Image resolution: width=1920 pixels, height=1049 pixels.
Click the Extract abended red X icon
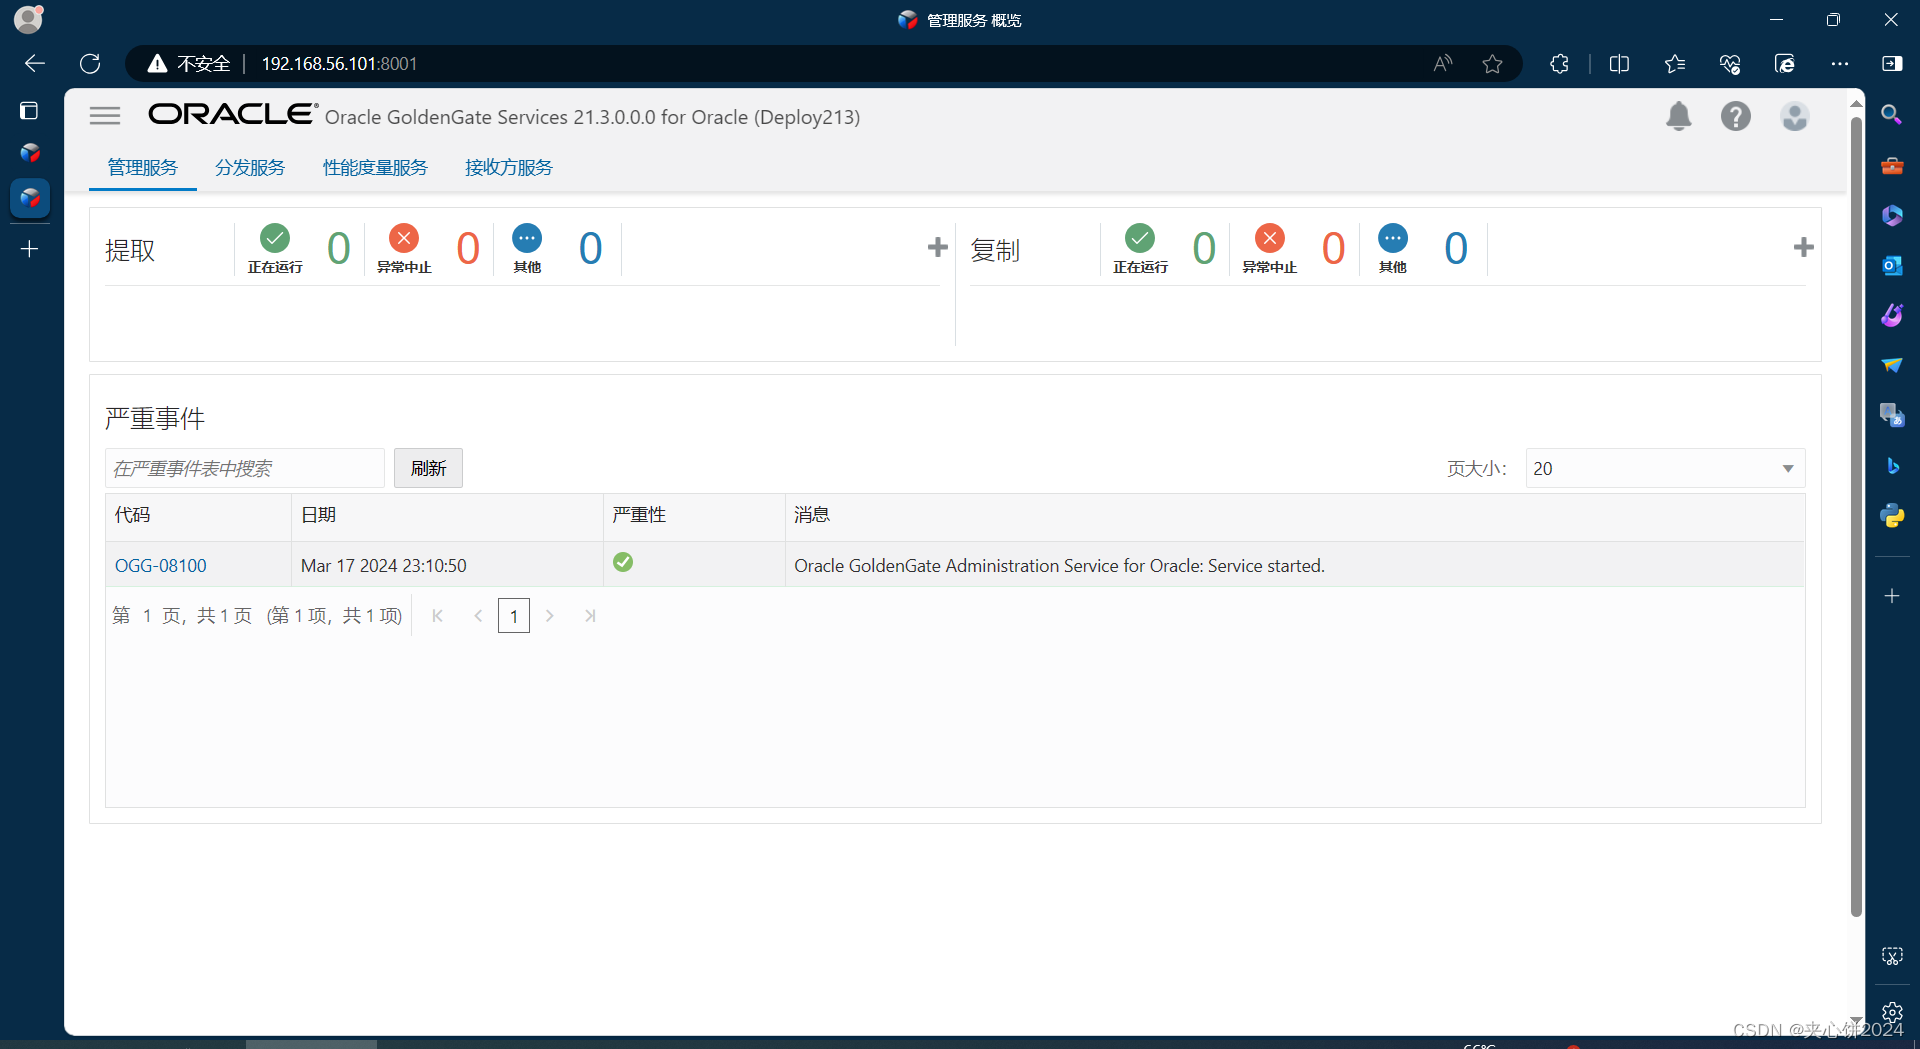tap(404, 238)
